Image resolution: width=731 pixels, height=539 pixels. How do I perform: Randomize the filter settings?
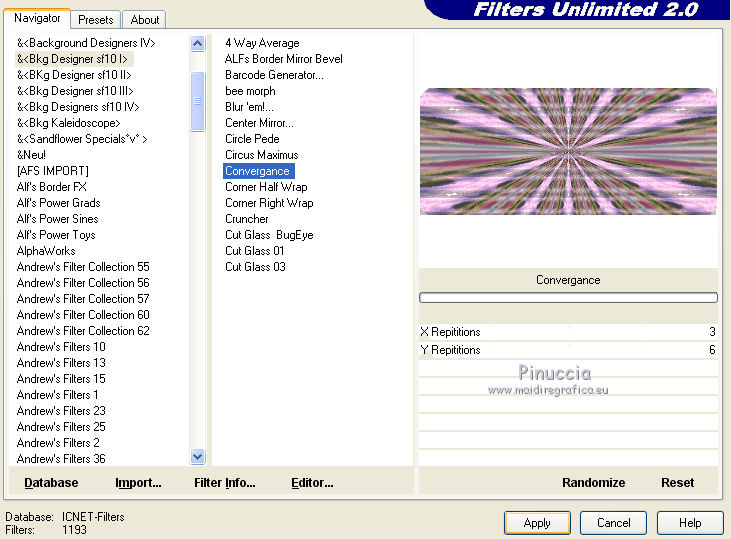point(593,483)
